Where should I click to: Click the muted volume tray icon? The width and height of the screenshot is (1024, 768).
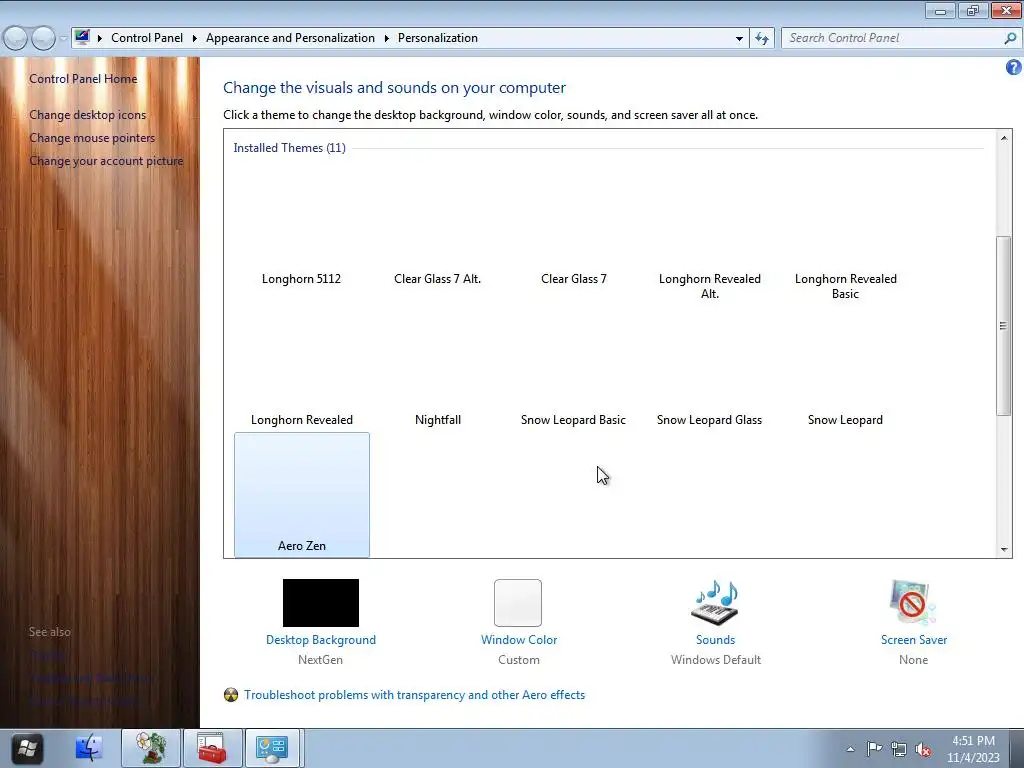tap(923, 749)
